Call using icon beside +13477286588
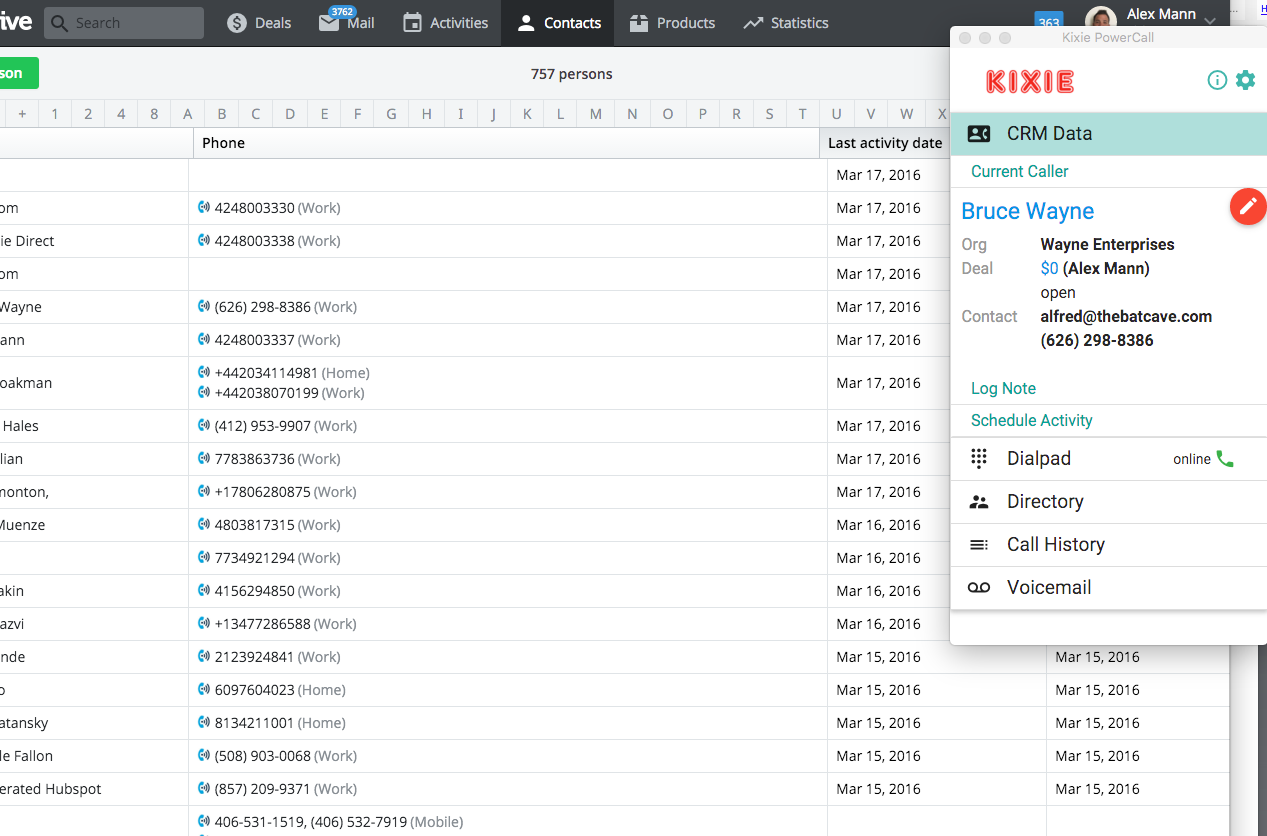1267x836 pixels. (204, 624)
